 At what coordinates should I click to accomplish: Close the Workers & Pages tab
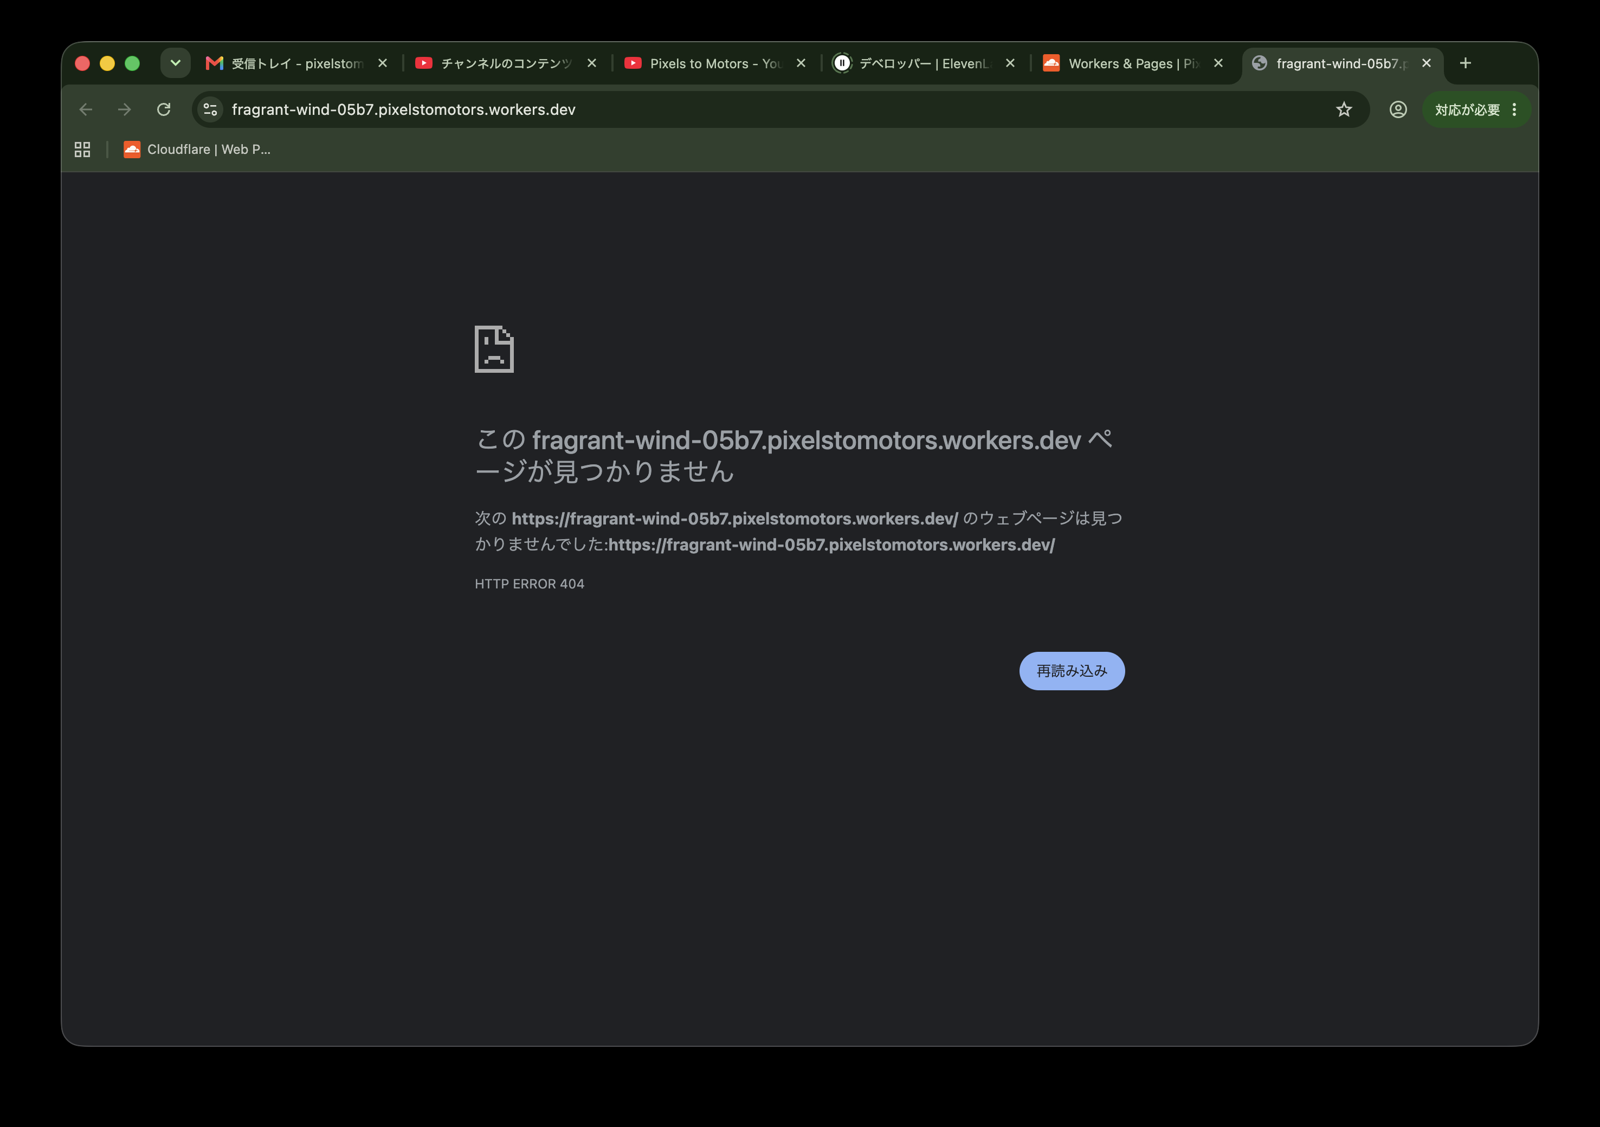pyautogui.click(x=1218, y=63)
